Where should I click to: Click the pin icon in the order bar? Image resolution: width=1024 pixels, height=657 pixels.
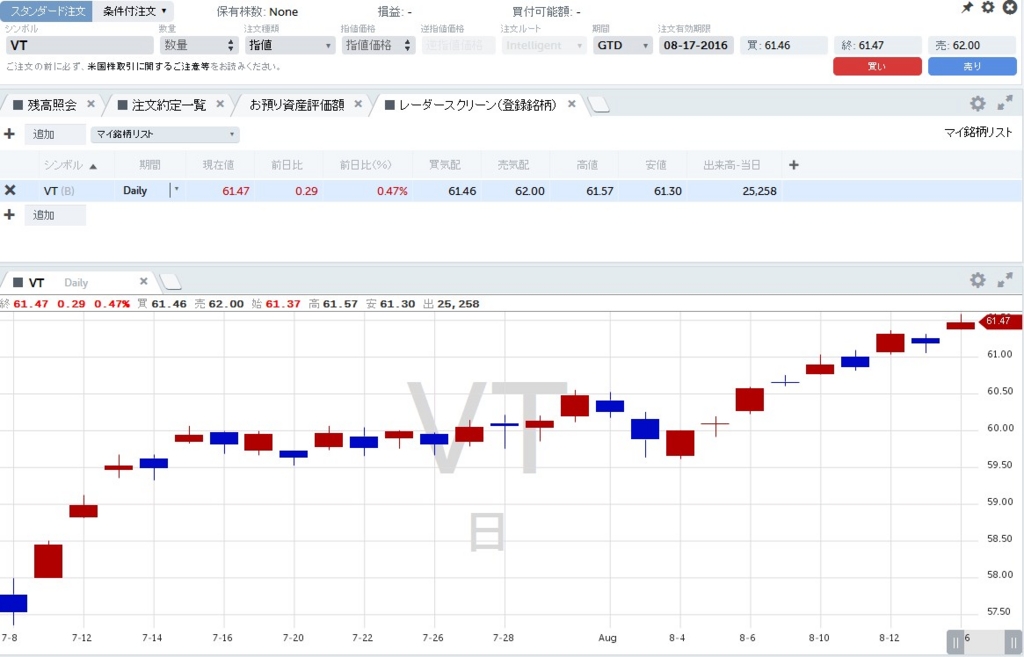pyautogui.click(x=967, y=8)
